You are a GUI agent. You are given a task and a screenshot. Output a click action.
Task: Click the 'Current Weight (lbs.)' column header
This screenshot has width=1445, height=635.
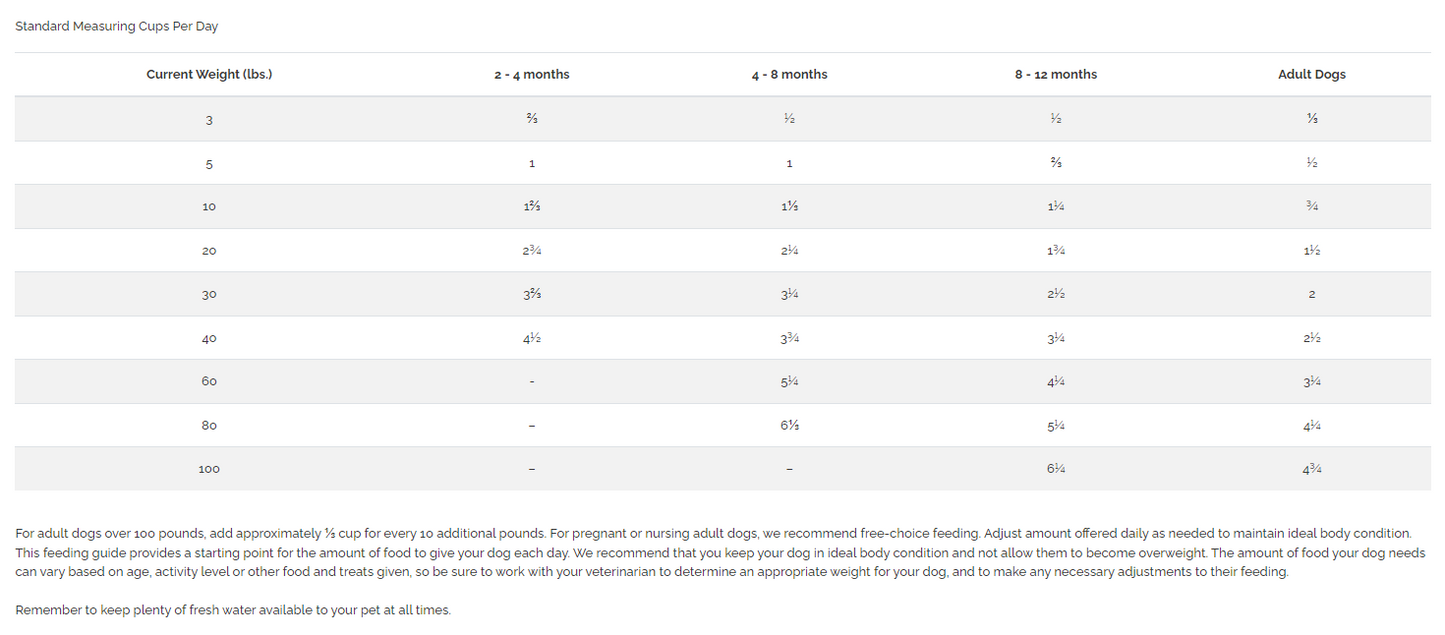(209, 75)
